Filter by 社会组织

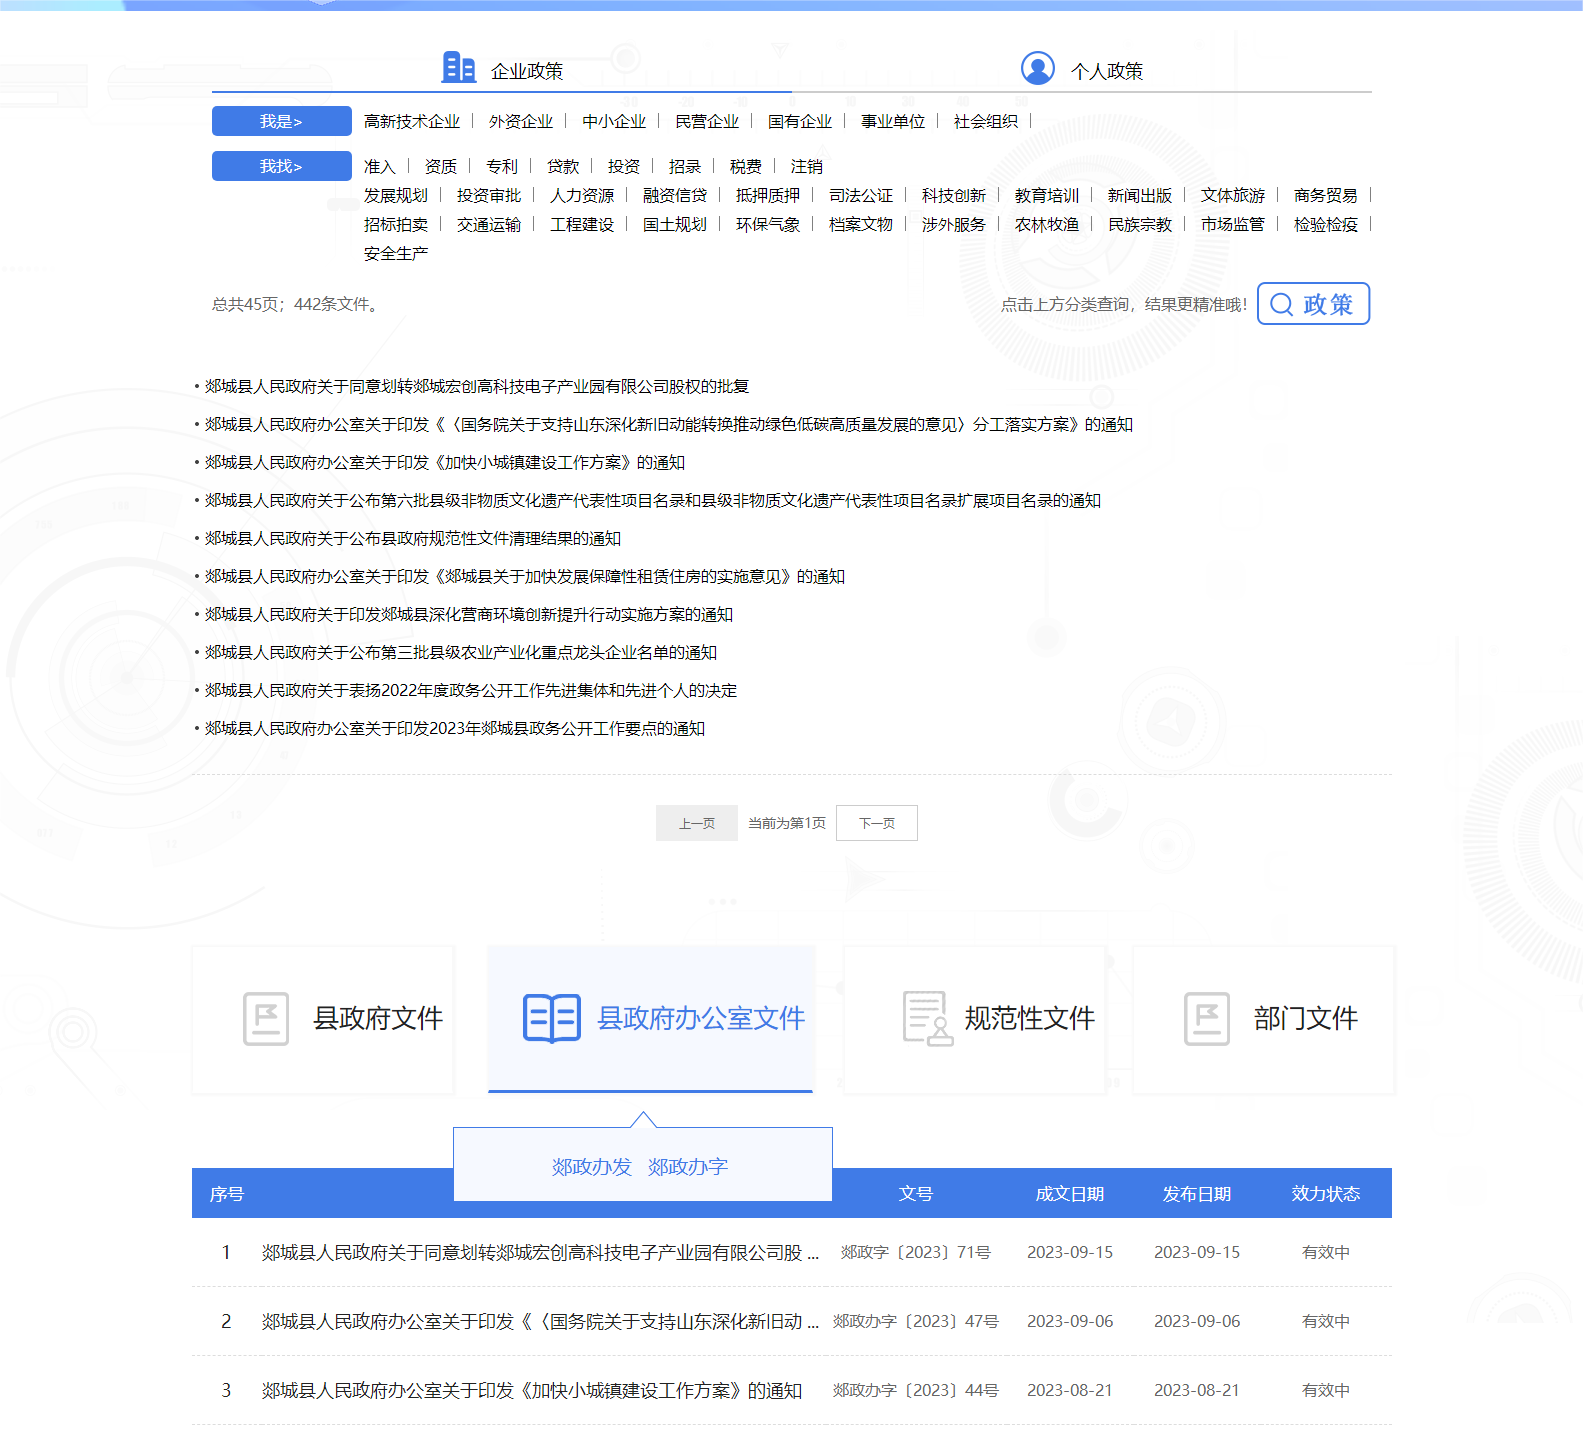pos(986,121)
